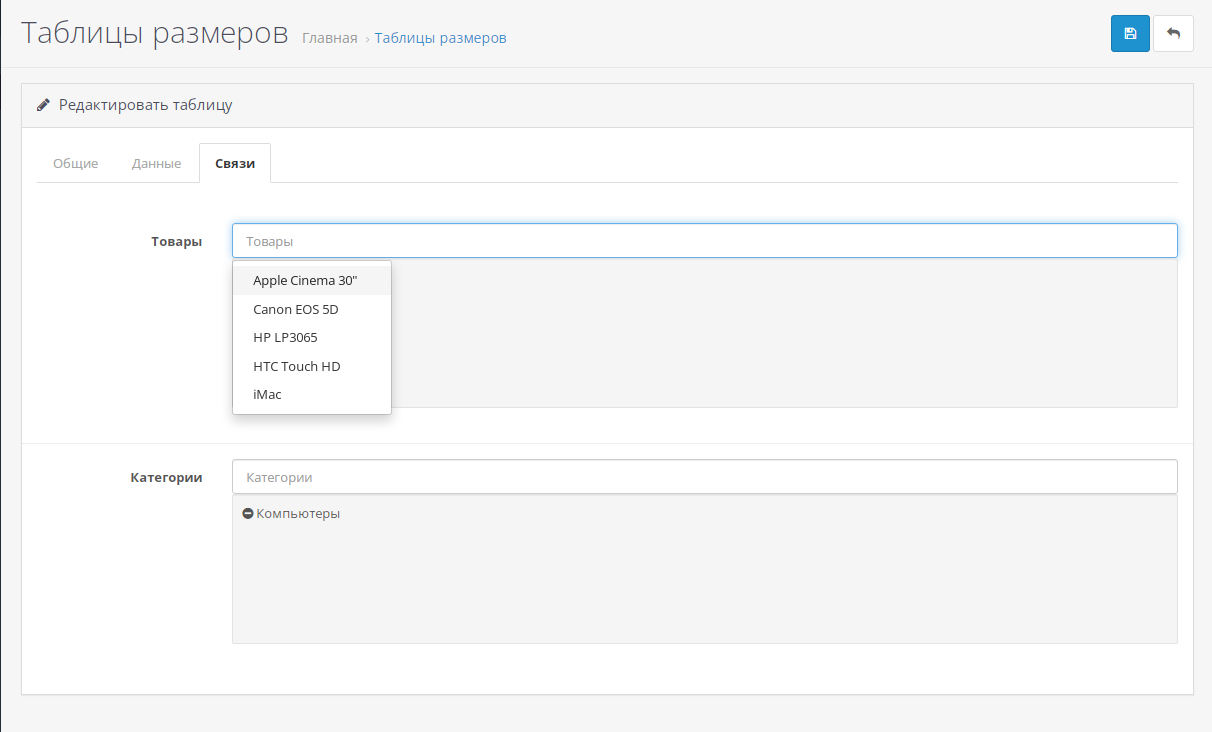Go to Главная via breadcrumb
Screen dimensions: 1212x732
tap(329, 38)
